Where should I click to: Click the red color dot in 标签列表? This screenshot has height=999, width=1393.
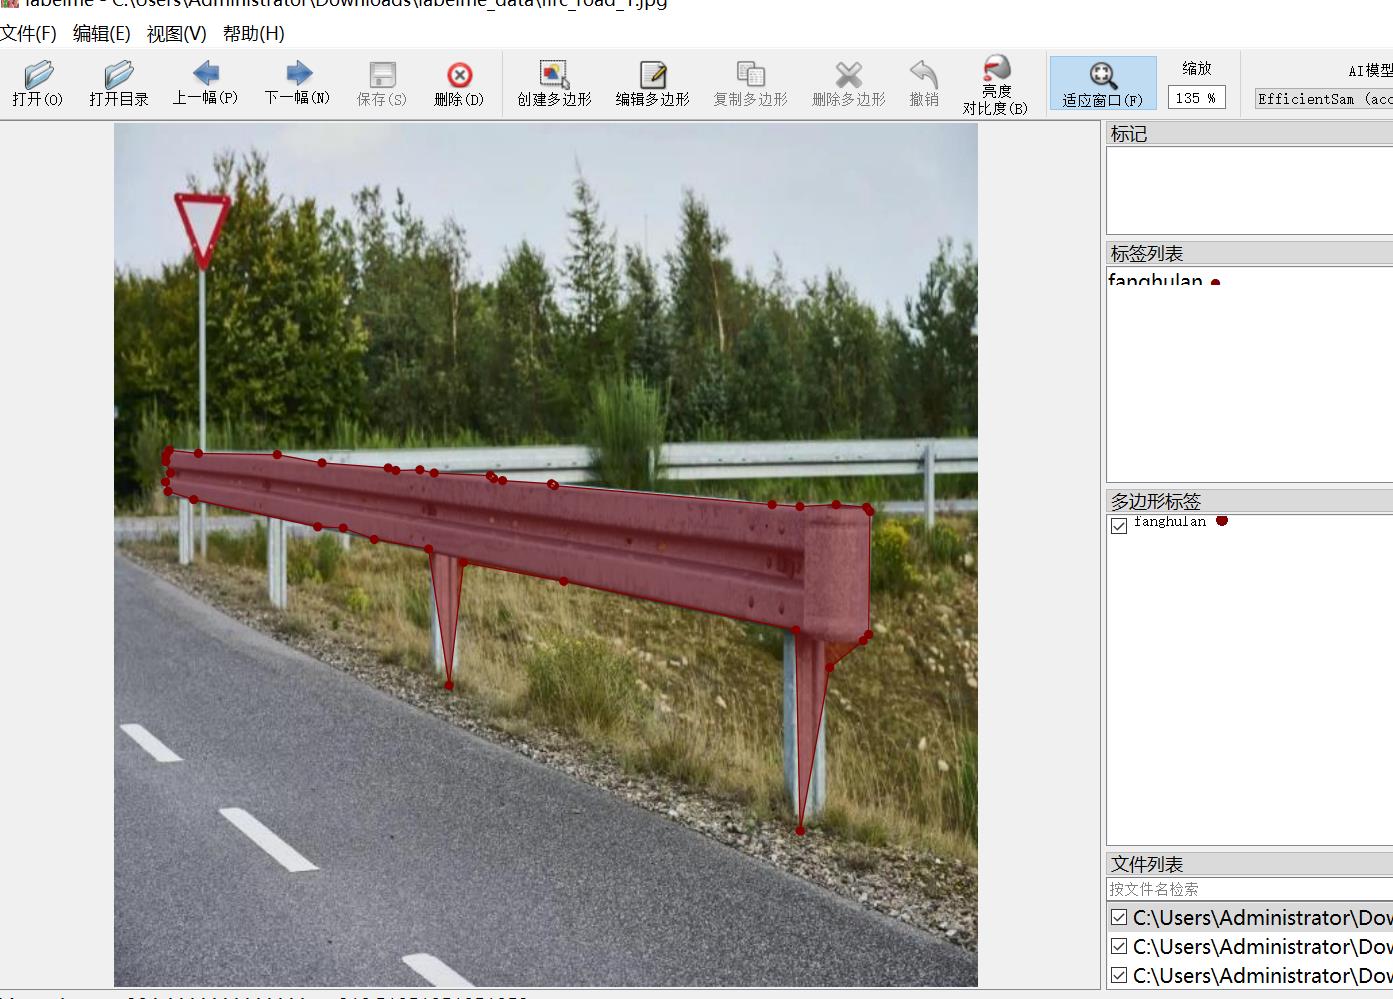[1215, 283]
